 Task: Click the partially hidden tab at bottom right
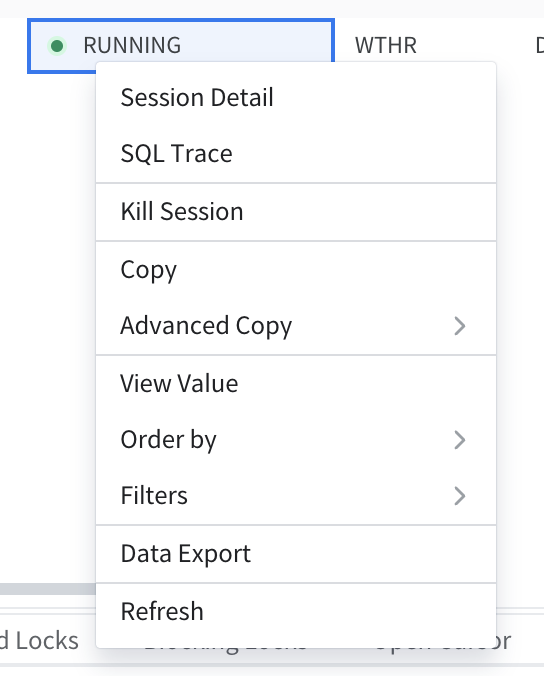503,641
